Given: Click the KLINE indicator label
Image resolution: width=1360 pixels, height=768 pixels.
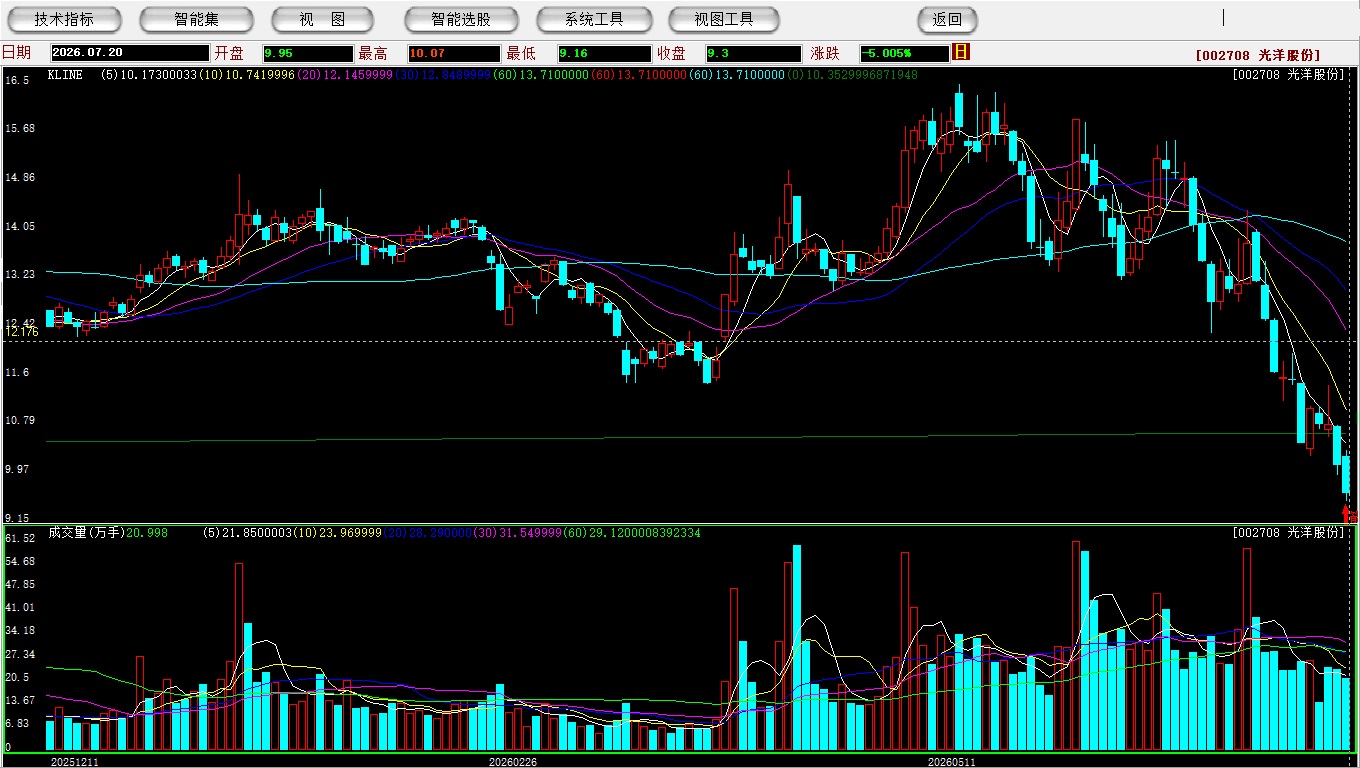Looking at the screenshot, I should point(65,75).
